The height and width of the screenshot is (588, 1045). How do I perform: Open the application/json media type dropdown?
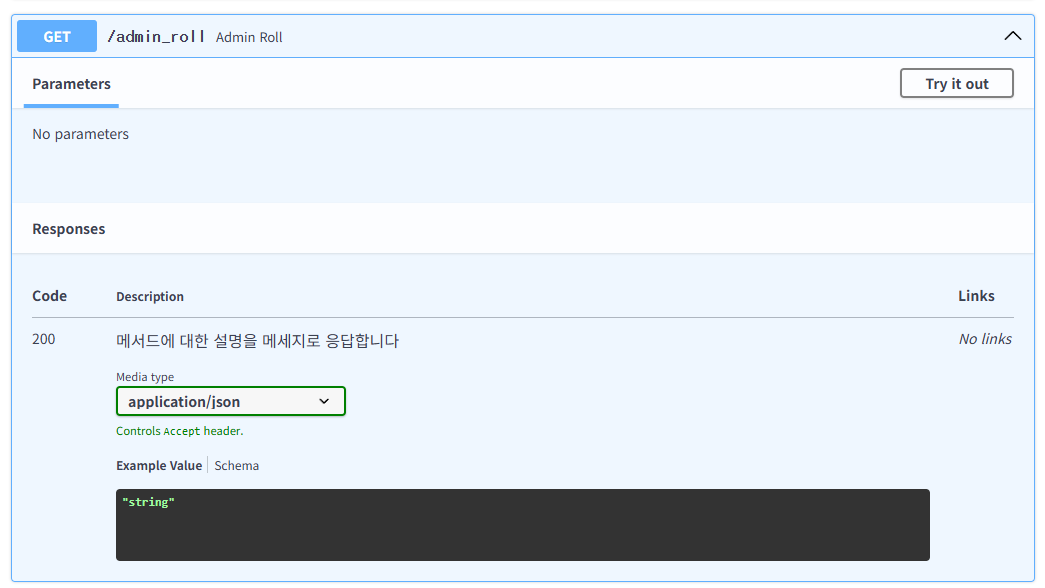point(231,401)
